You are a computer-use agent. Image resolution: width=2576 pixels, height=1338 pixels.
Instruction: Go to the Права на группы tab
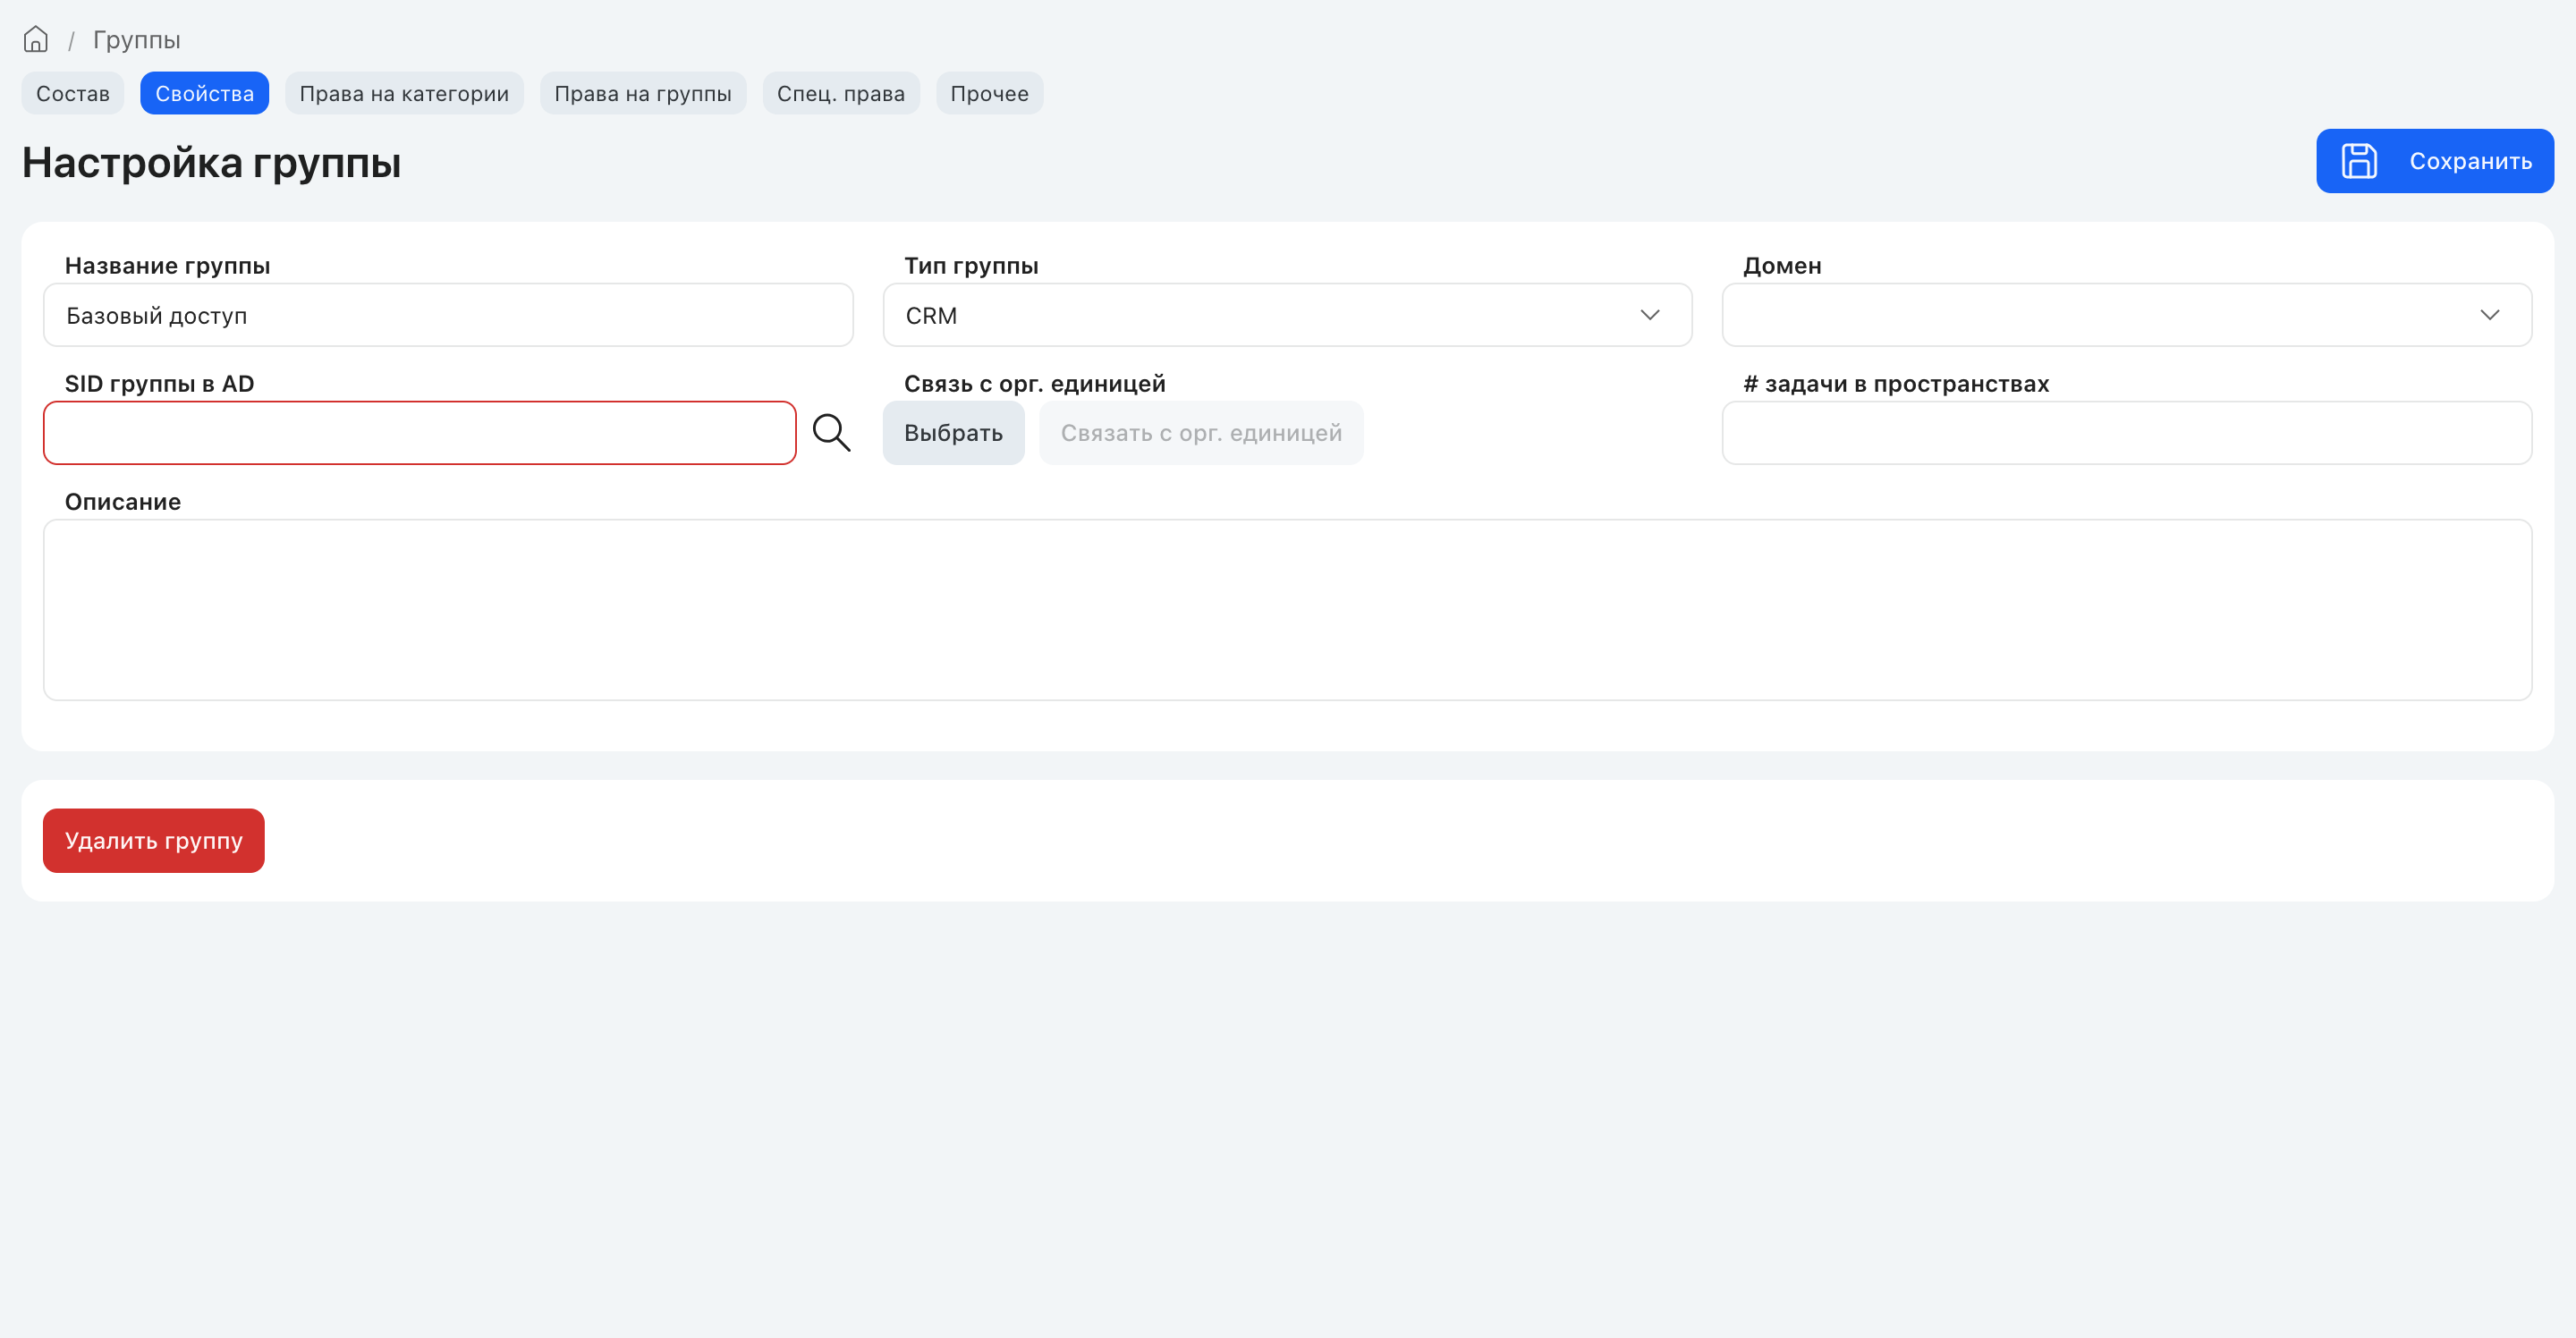tap(643, 93)
